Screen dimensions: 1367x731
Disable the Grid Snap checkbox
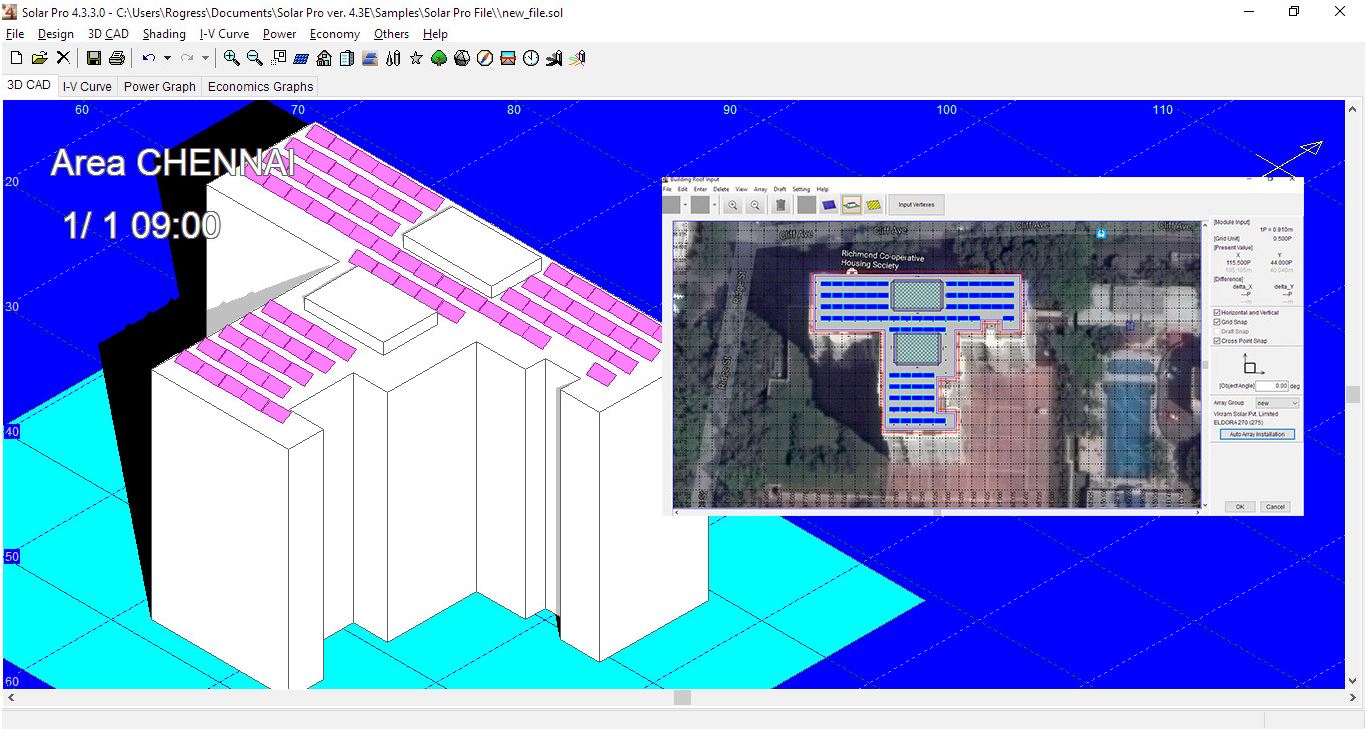coord(1217,322)
